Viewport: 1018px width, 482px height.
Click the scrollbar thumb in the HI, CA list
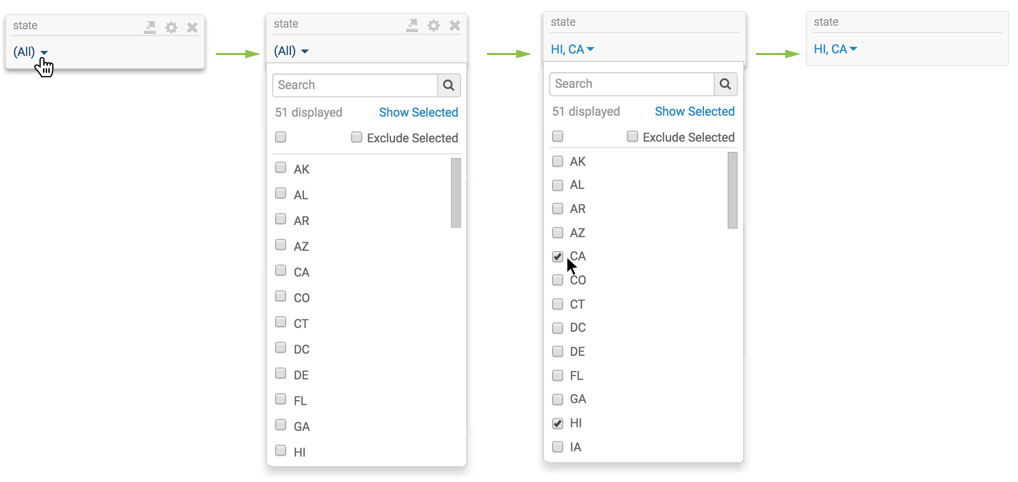point(732,190)
